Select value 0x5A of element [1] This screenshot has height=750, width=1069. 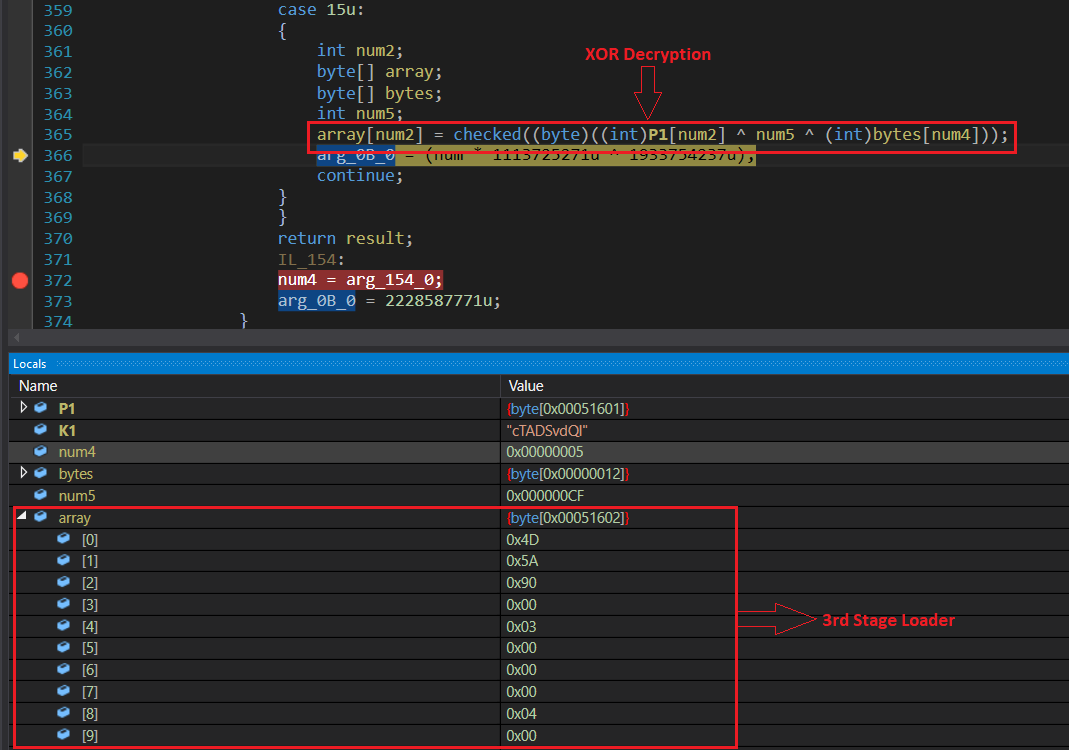(522, 561)
